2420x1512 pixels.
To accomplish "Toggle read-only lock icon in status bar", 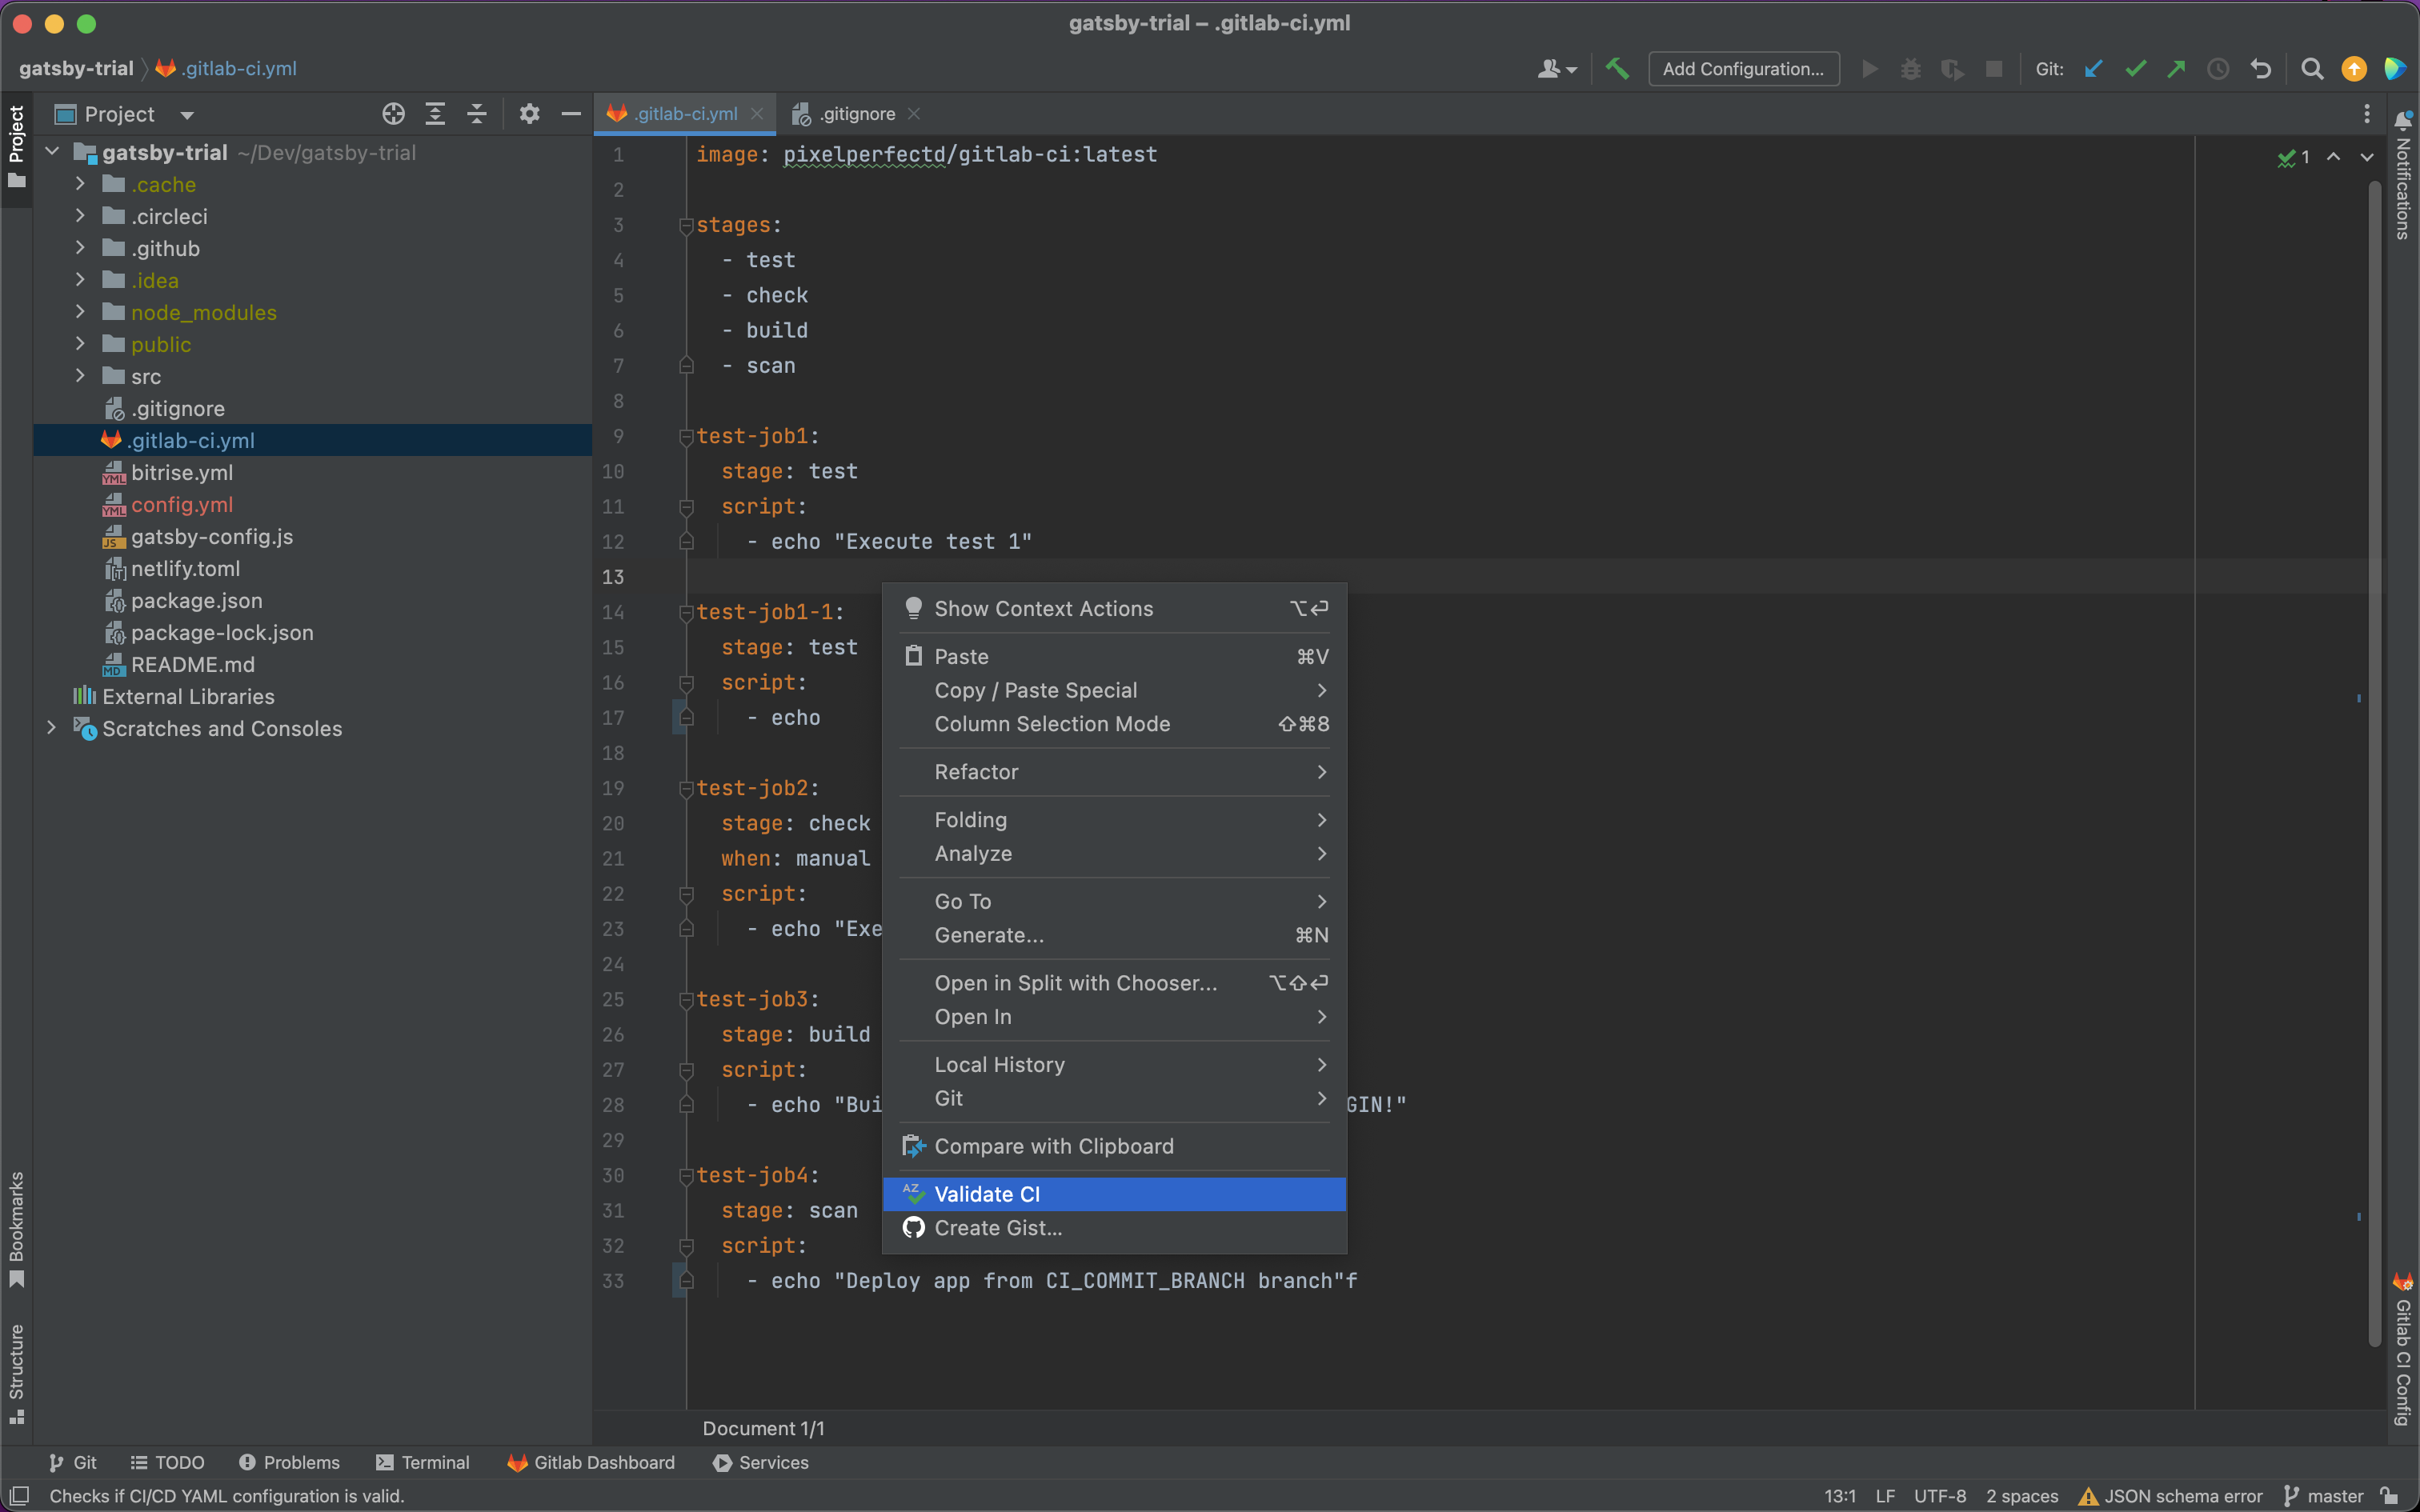I will (x=2389, y=1496).
